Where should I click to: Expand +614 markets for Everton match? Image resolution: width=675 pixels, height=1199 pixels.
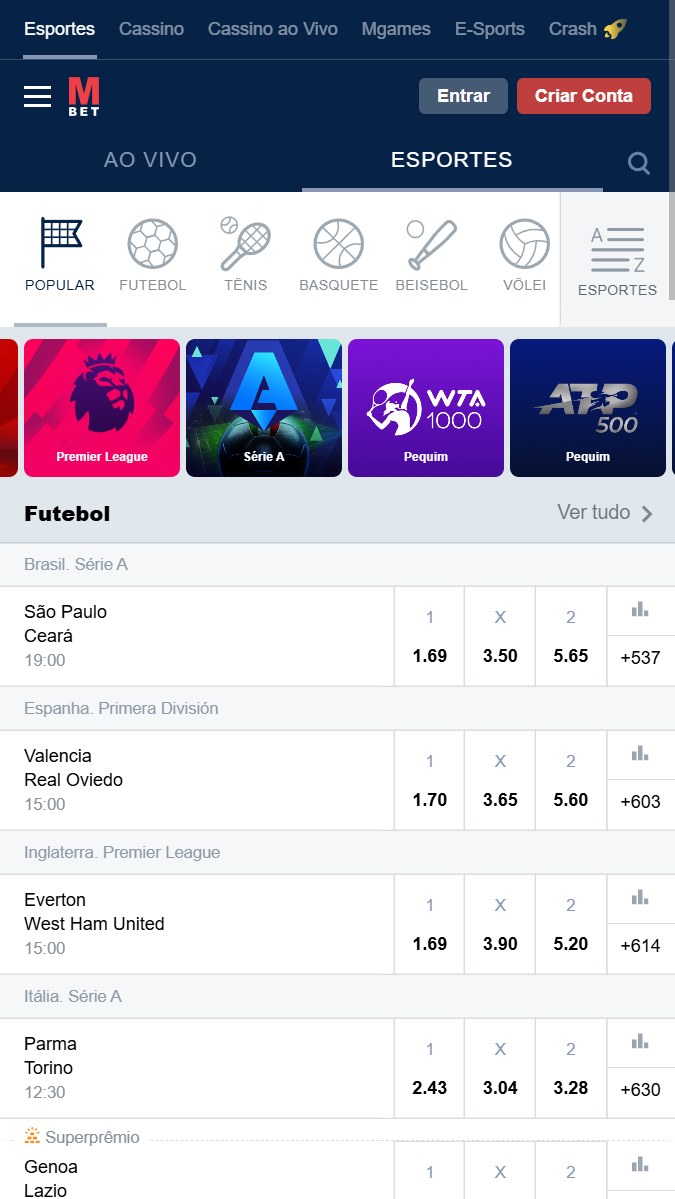click(640, 945)
